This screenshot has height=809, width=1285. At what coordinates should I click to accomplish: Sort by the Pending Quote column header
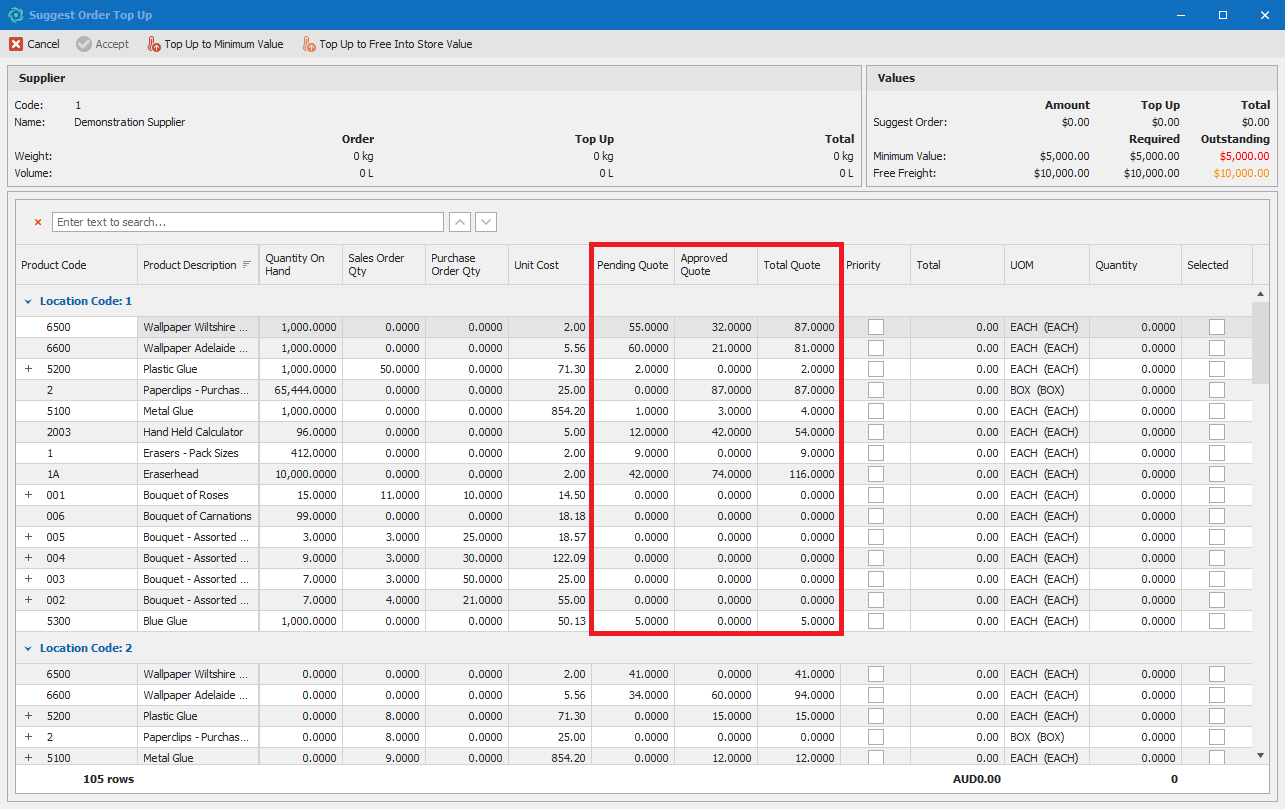click(632, 265)
